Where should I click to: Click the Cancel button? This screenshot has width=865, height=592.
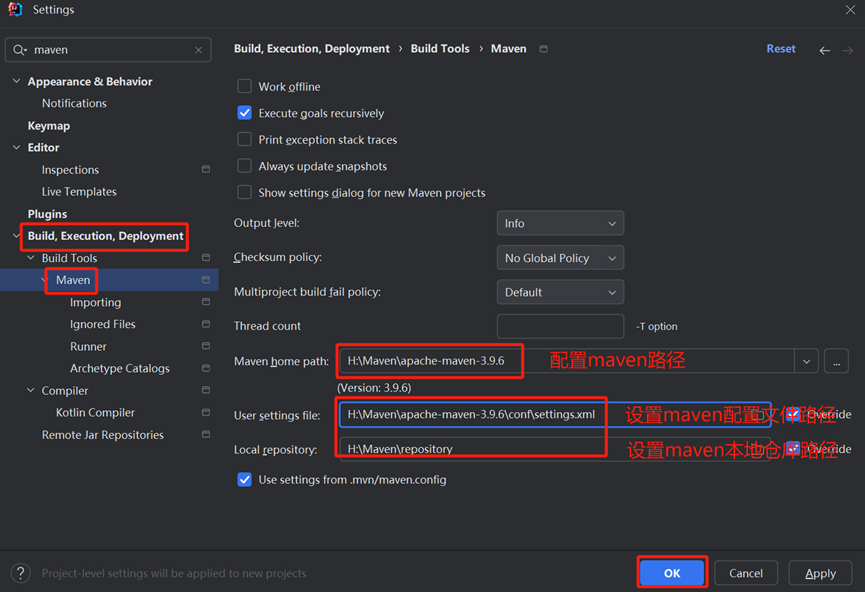point(746,573)
